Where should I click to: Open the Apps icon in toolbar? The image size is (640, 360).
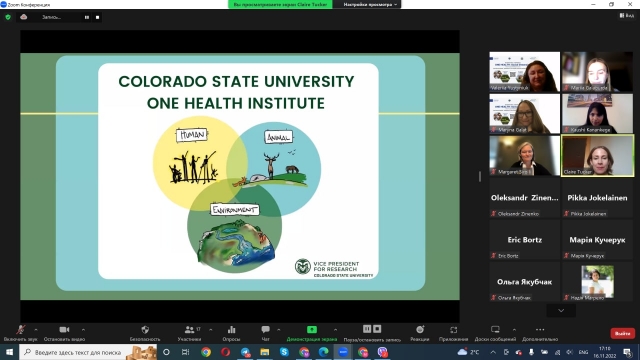coord(453,329)
